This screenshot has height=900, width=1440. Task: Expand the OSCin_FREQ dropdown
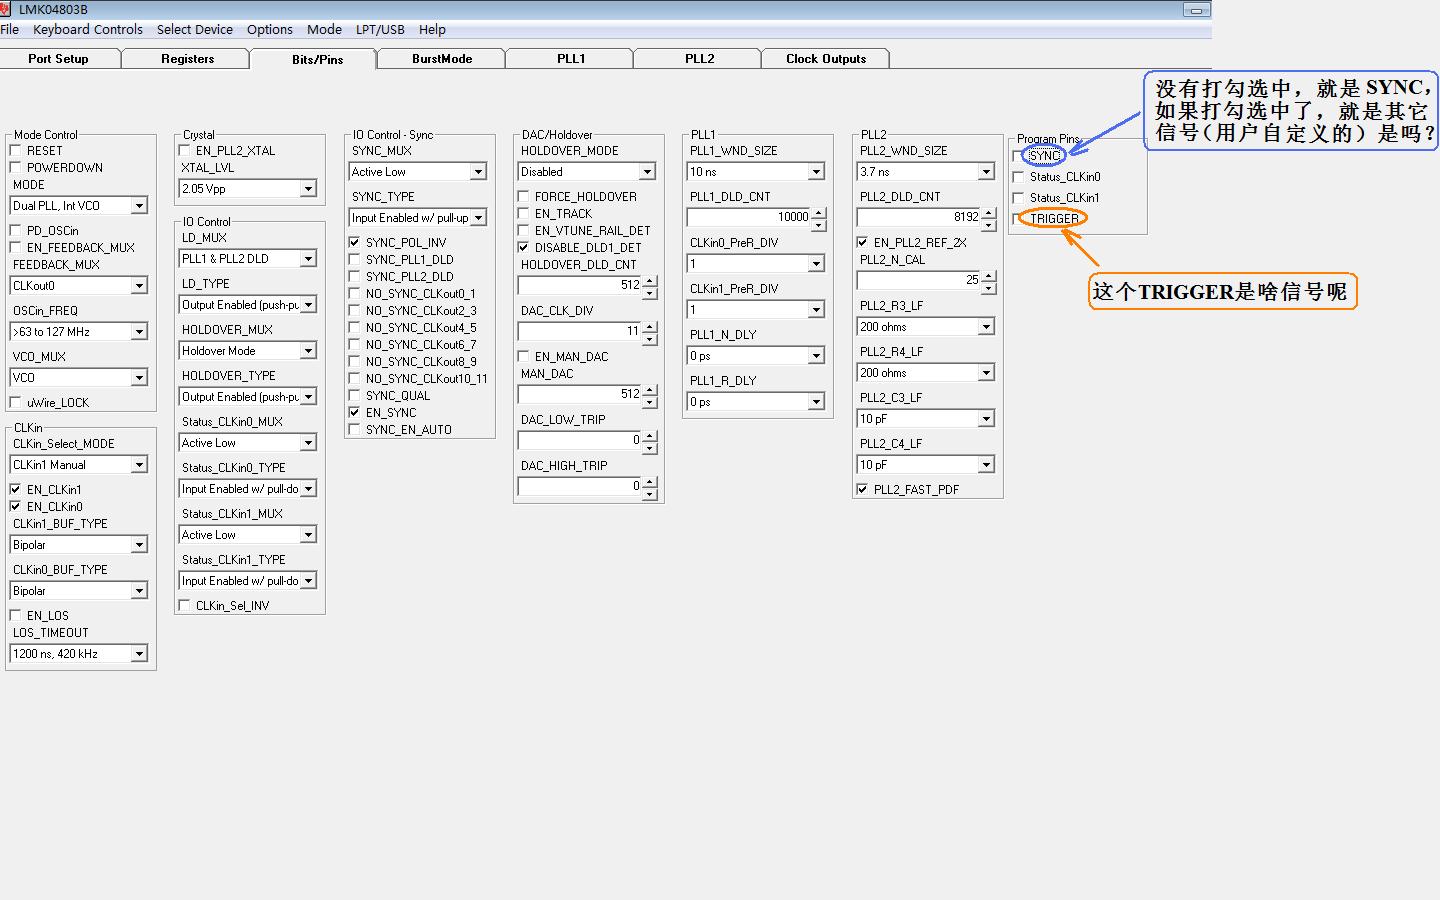pos(79,332)
